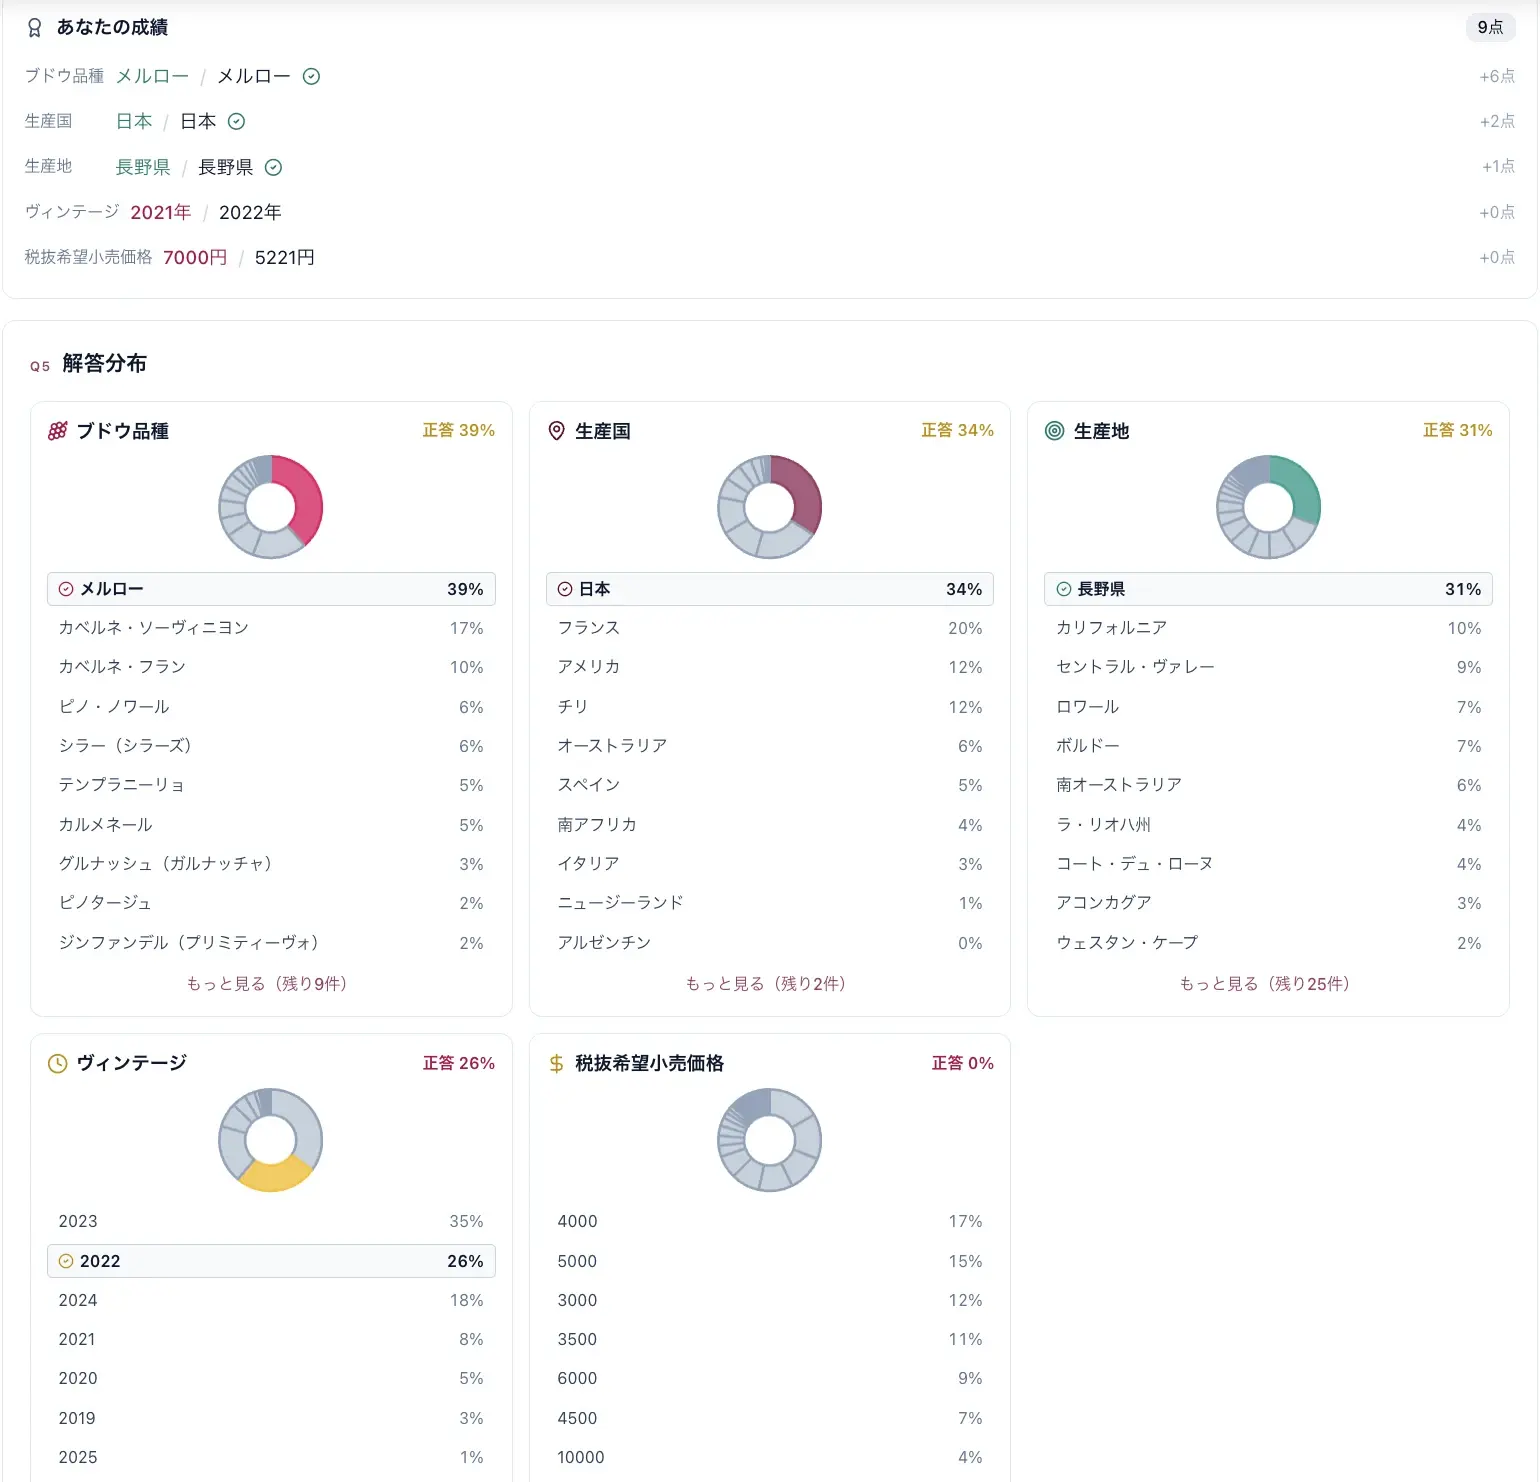Click the 税抜希望小売価格 donut chart
Viewport: 1540px width, 1482px height.
click(770, 1140)
